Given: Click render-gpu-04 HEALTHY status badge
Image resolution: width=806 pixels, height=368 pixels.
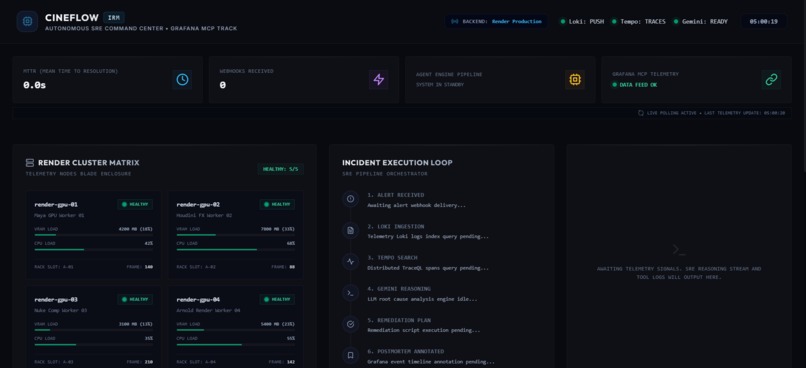Looking at the screenshot, I should [x=277, y=299].
